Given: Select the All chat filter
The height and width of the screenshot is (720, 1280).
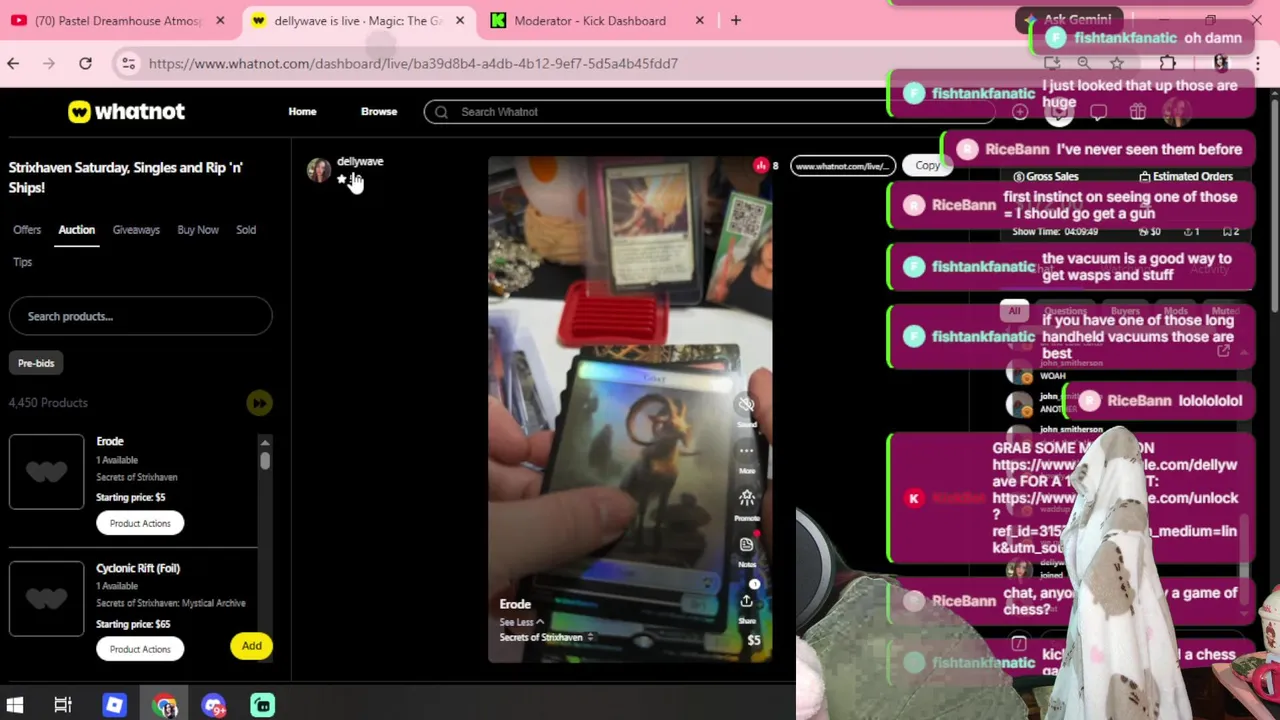Looking at the screenshot, I should (1014, 311).
